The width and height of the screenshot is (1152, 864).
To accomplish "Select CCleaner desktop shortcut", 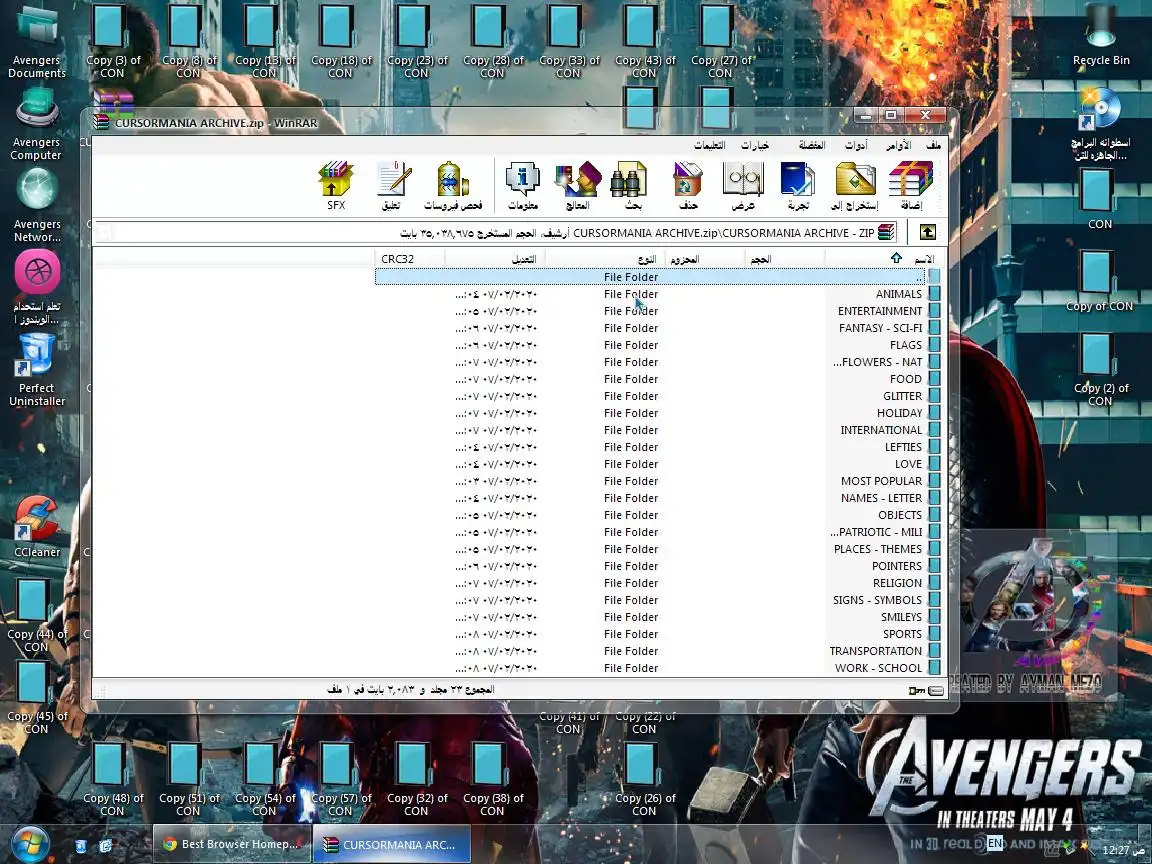I will click(x=37, y=525).
